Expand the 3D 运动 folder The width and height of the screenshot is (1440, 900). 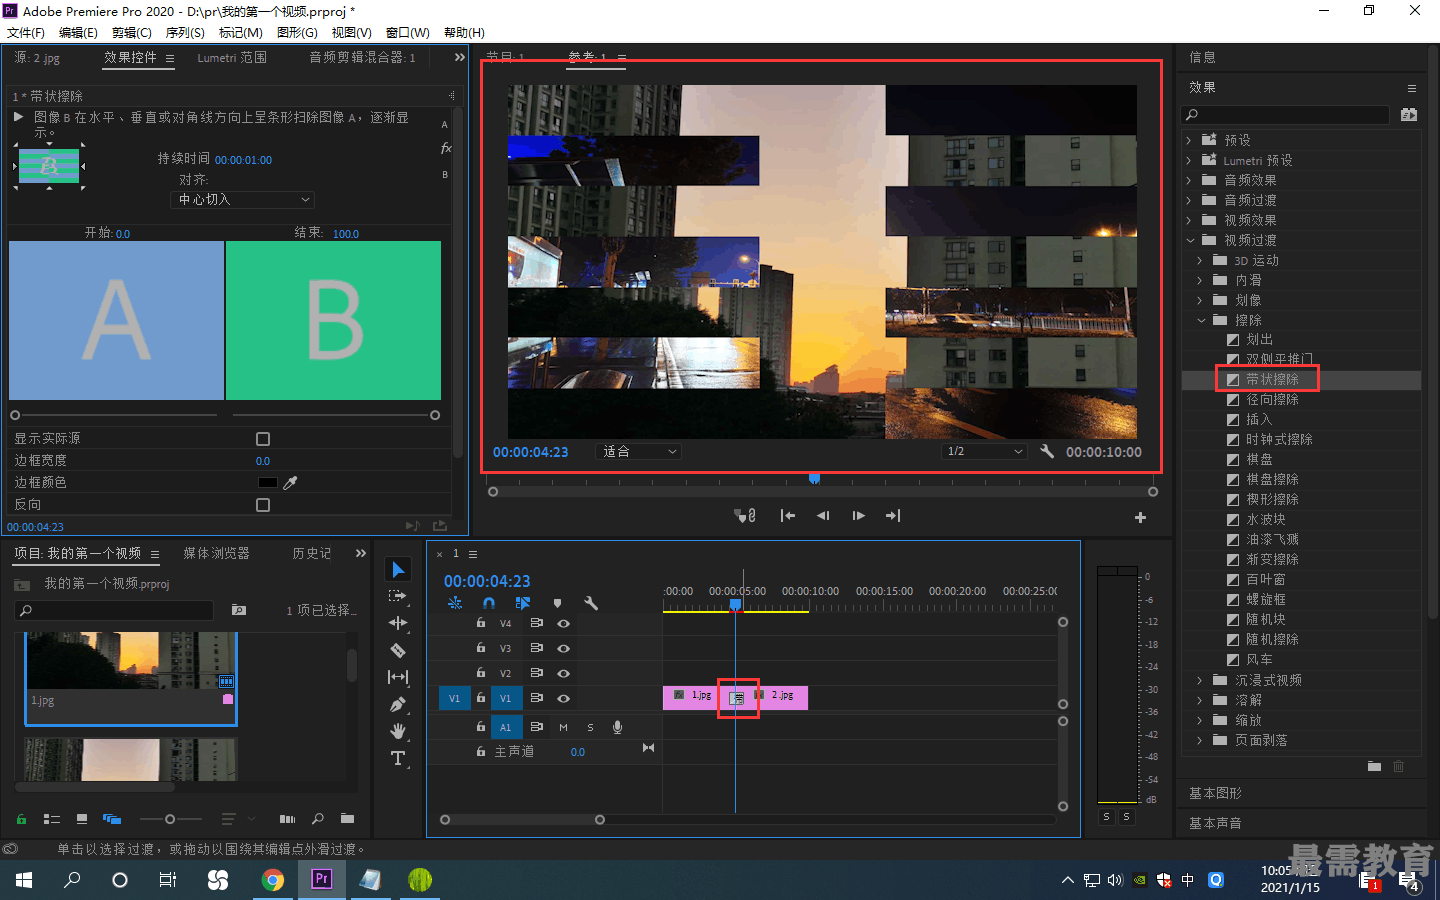1200,261
